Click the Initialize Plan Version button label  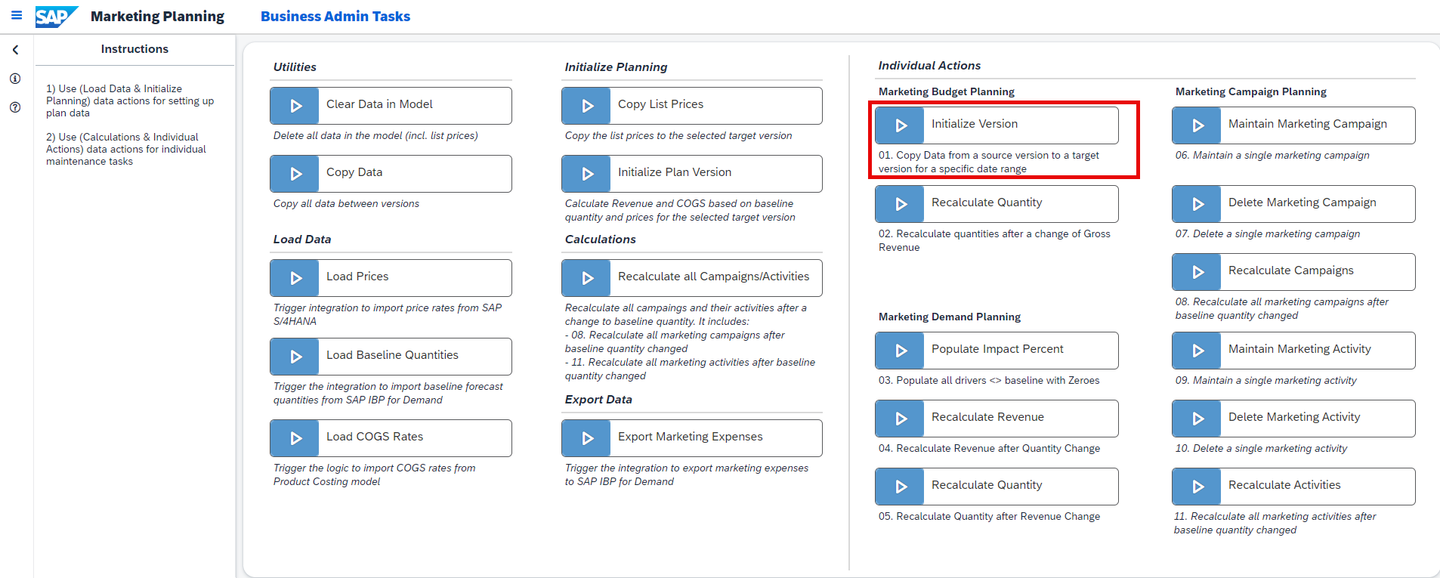click(x=675, y=172)
